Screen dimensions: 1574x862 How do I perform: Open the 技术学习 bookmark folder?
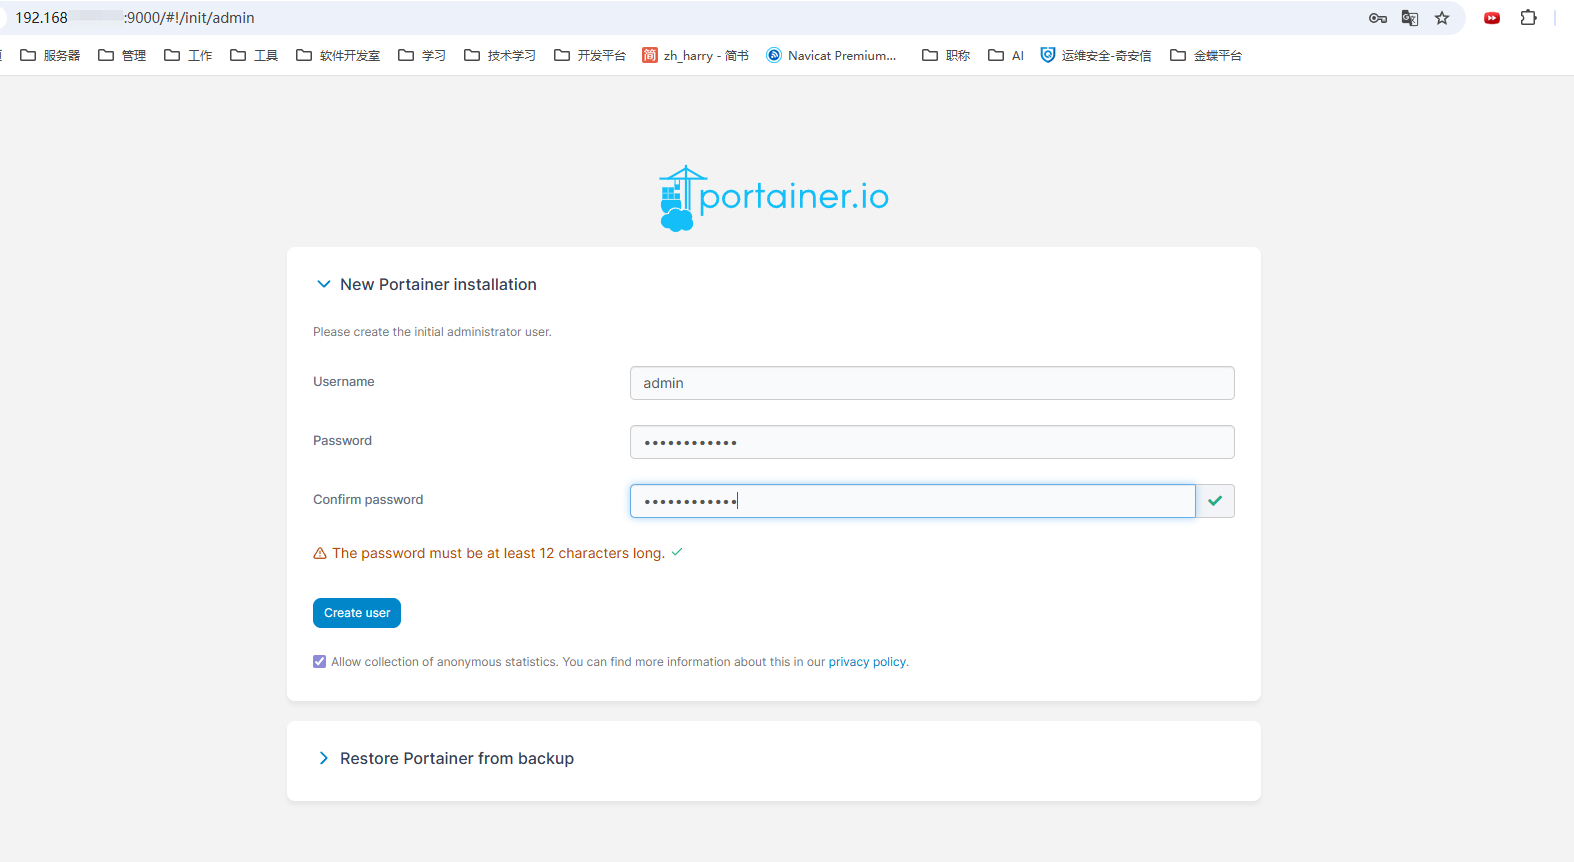[500, 55]
